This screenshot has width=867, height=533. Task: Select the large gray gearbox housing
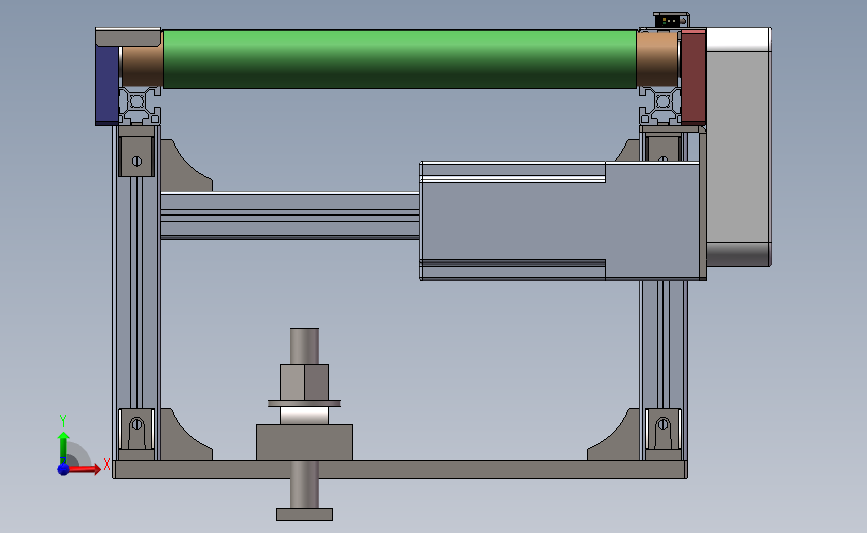(x=562, y=221)
